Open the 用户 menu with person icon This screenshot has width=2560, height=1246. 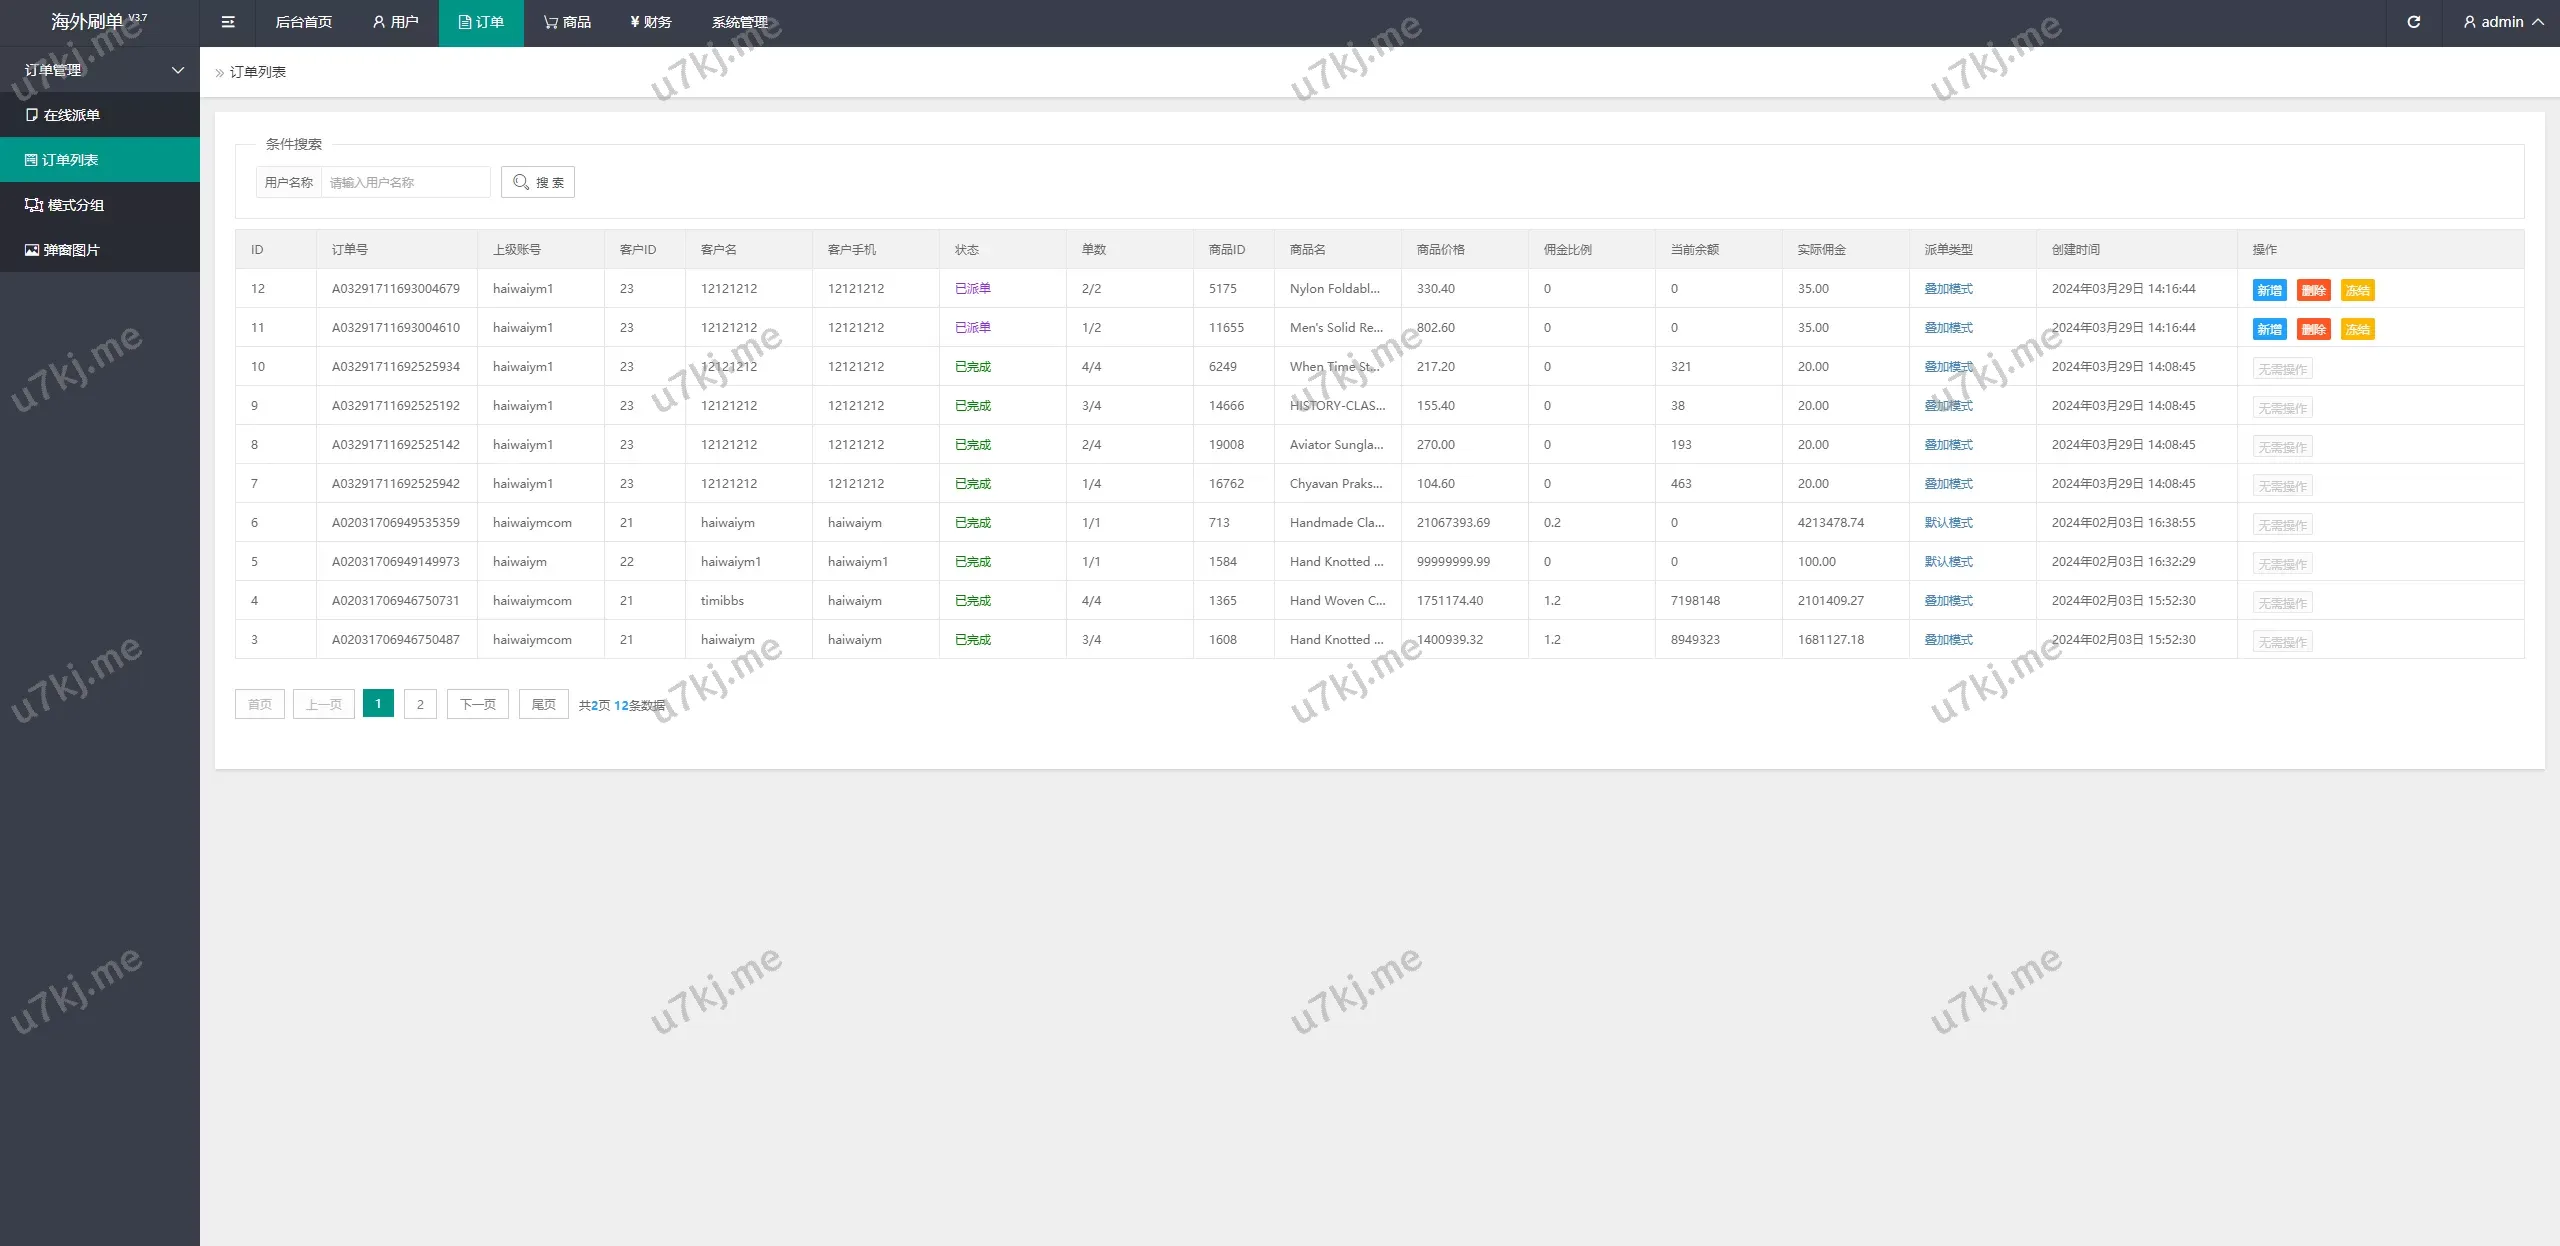(x=395, y=22)
